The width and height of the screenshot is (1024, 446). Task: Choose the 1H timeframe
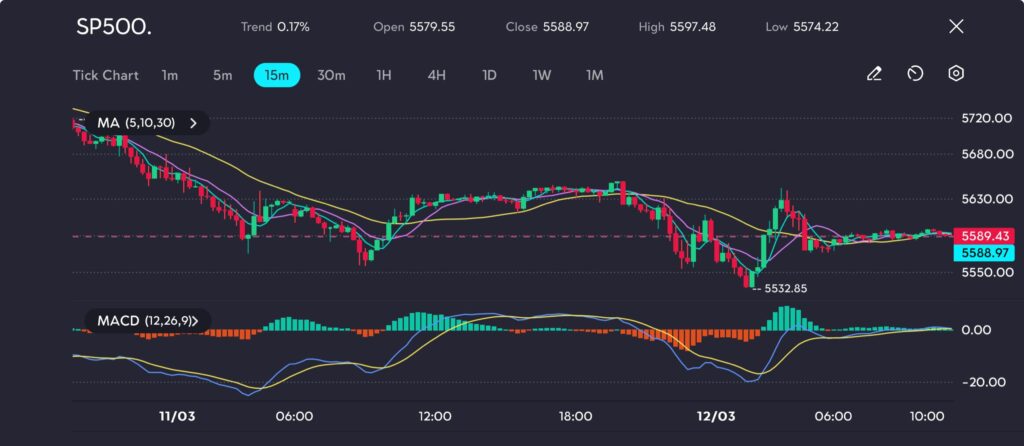coord(384,75)
